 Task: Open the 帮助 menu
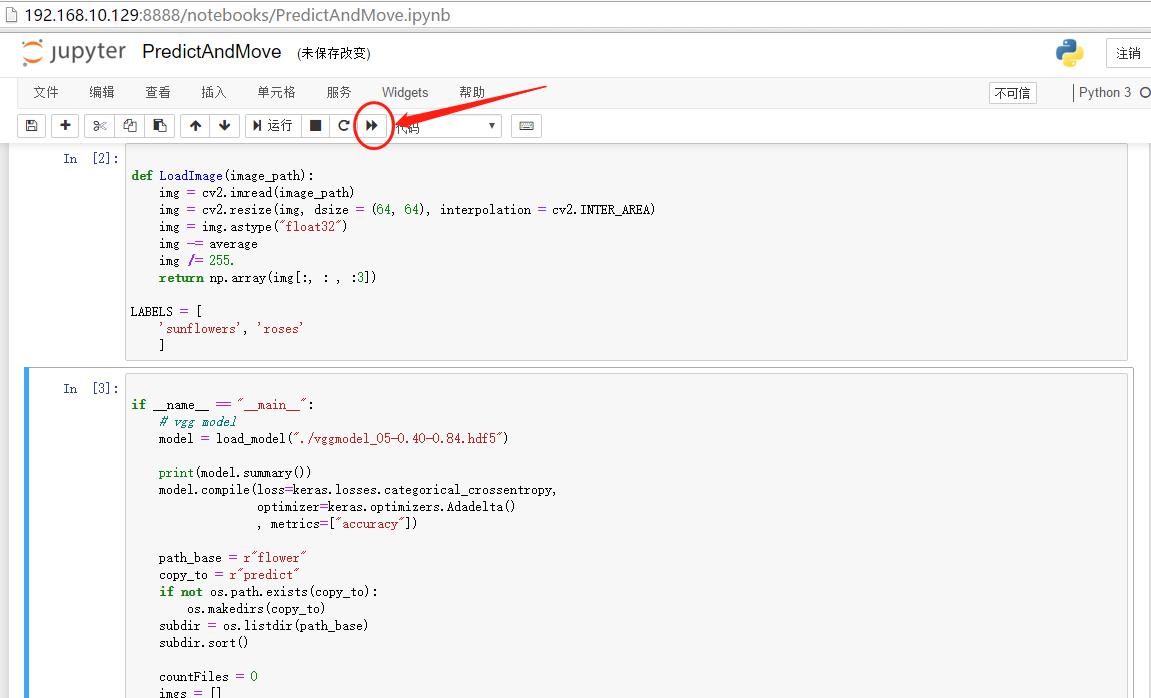(x=472, y=92)
